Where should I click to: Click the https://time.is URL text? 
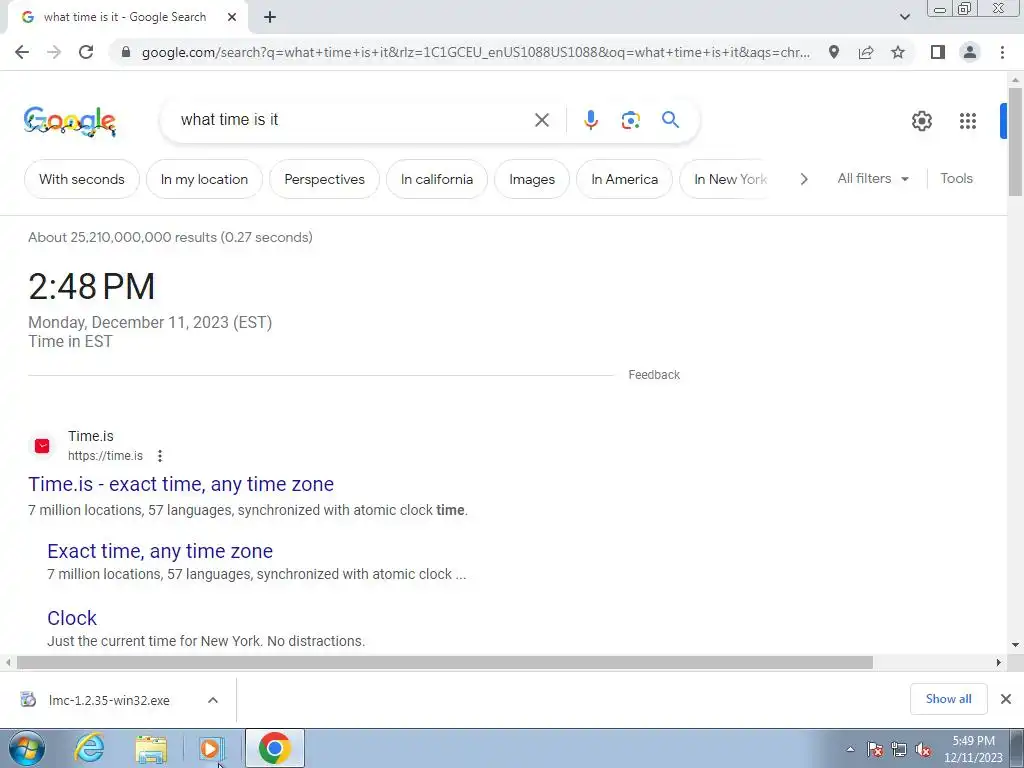coord(105,456)
